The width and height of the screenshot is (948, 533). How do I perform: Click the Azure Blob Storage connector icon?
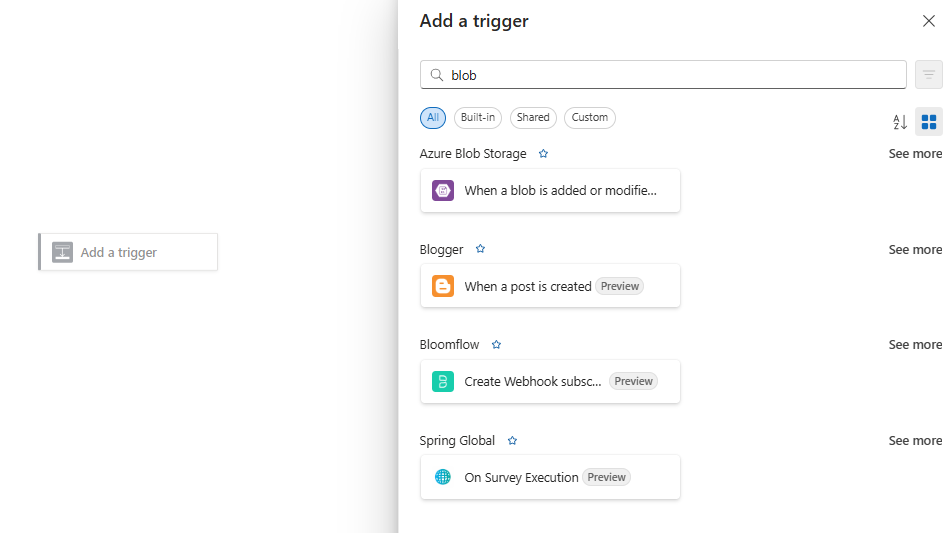click(443, 190)
